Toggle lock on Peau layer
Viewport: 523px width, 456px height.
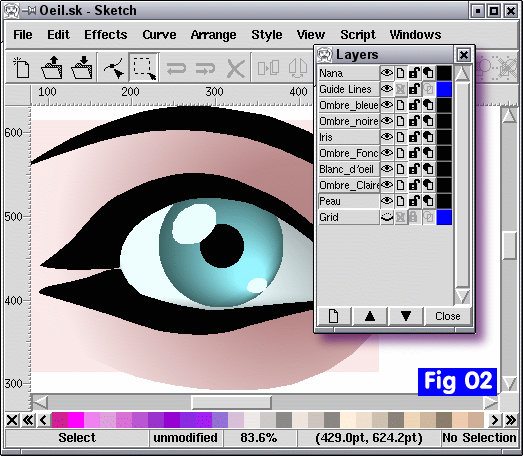pos(414,201)
